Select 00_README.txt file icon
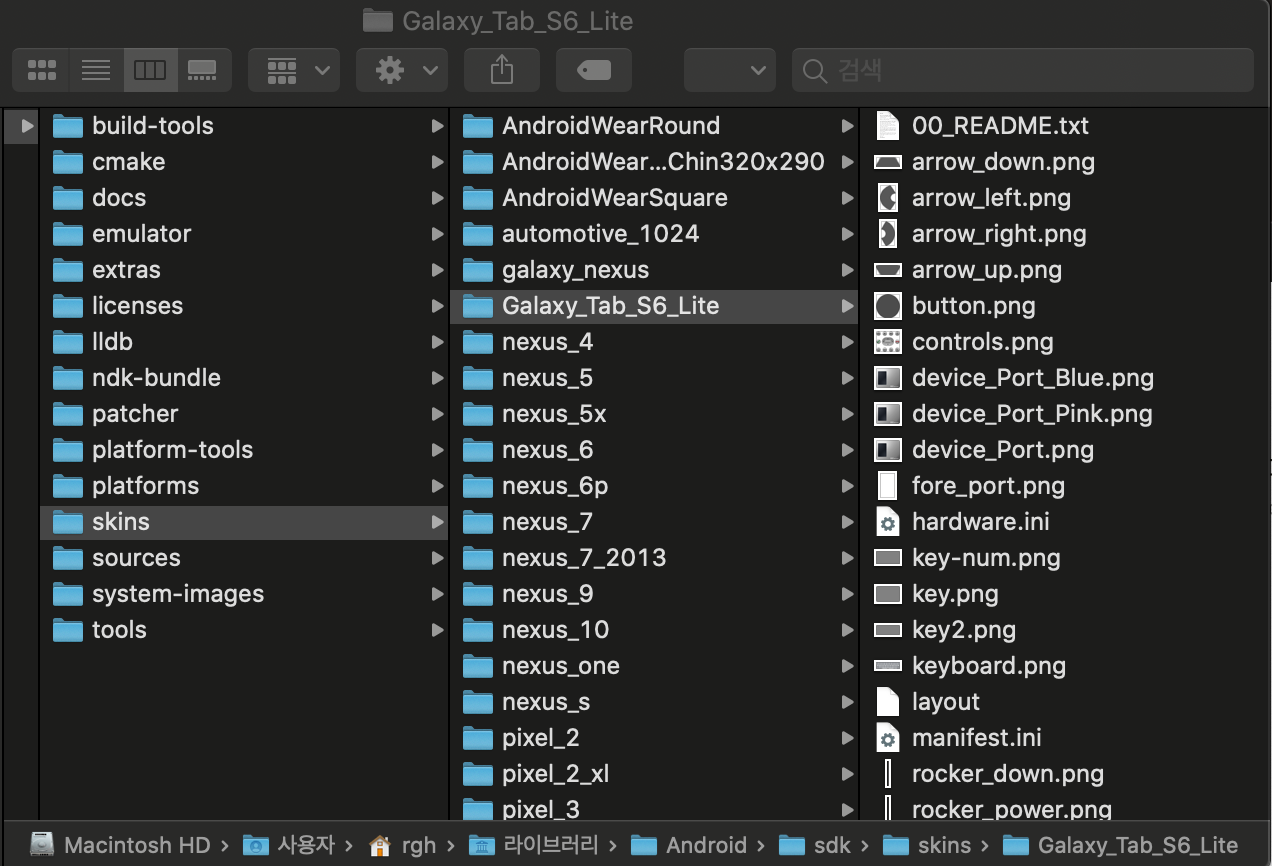This screenshot has height=866, width=1272. point(888,126)
